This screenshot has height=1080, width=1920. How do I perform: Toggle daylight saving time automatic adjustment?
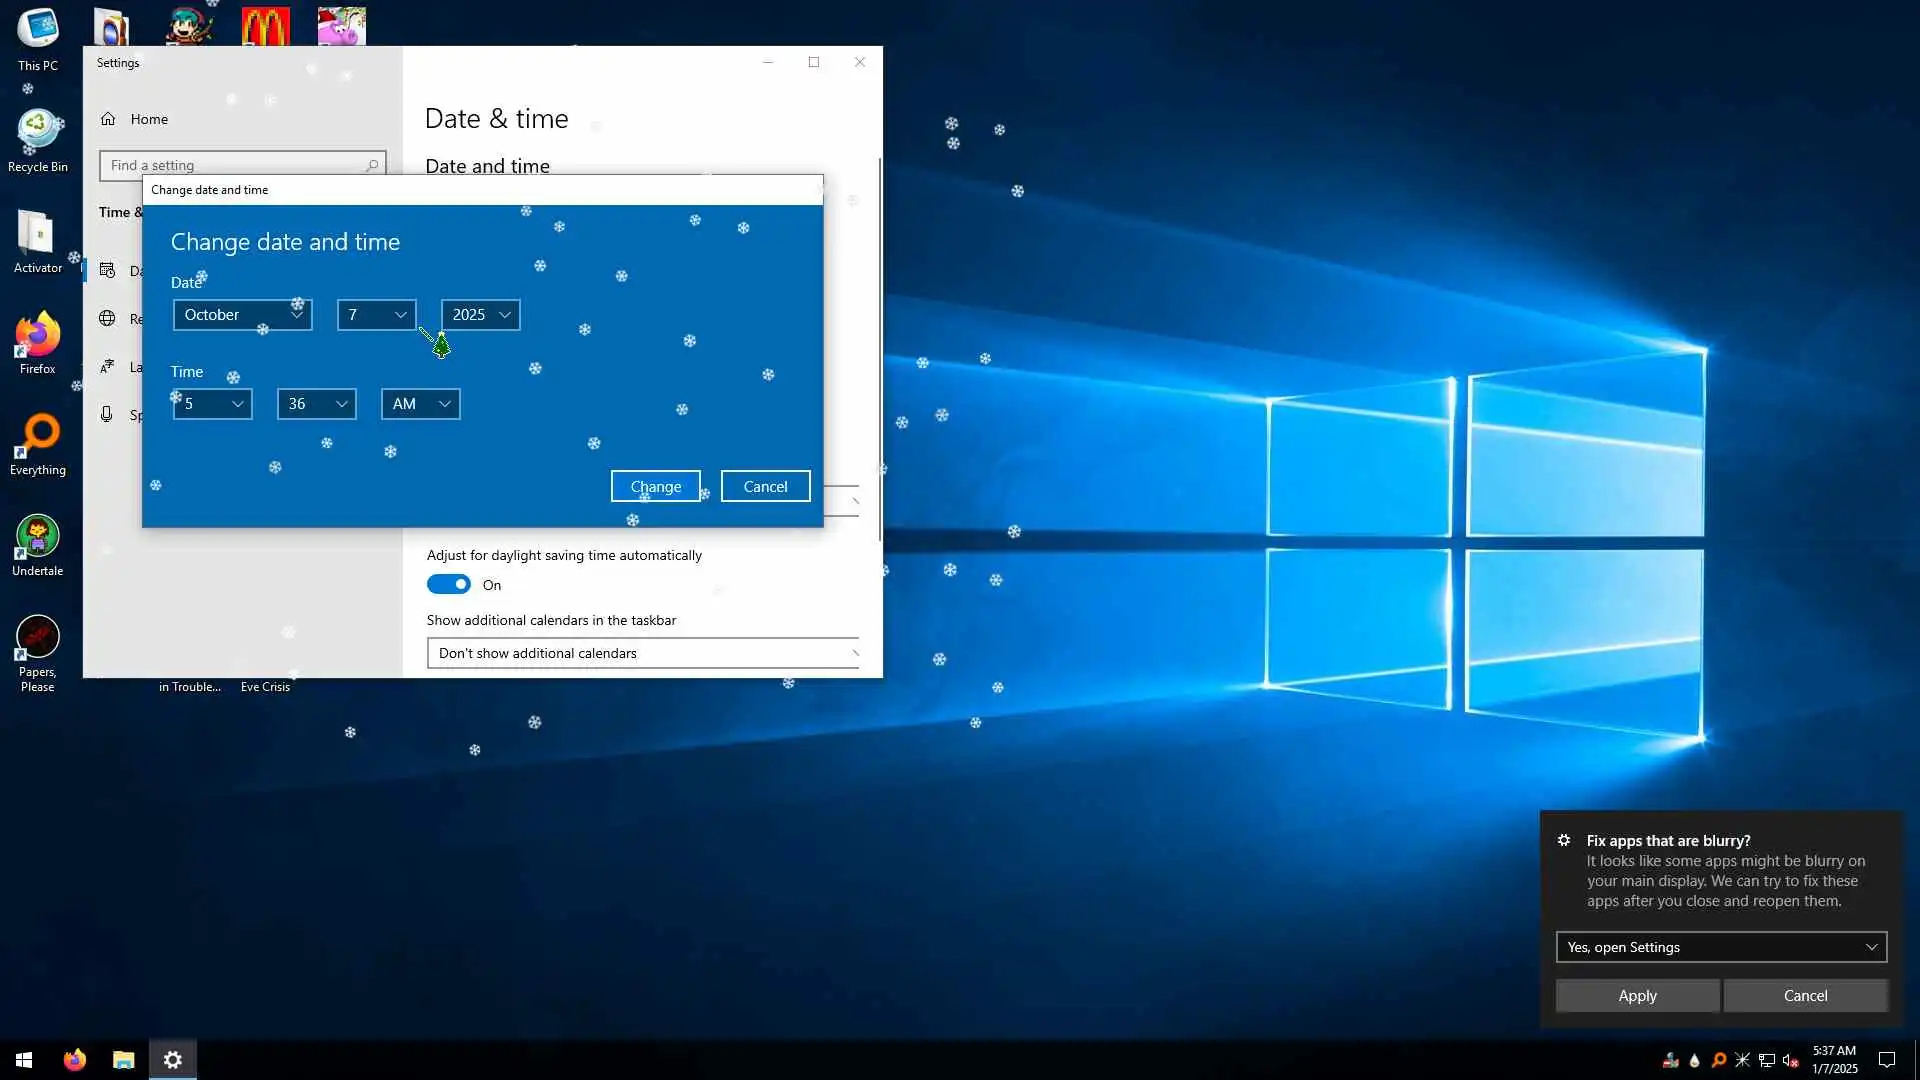pos(449,585)
